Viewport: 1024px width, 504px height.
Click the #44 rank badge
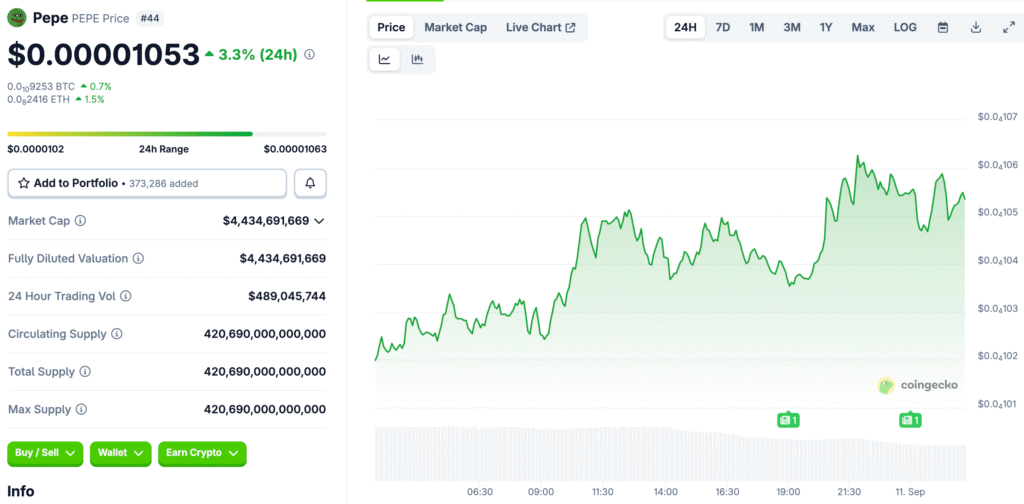click(x=150, y=18)
